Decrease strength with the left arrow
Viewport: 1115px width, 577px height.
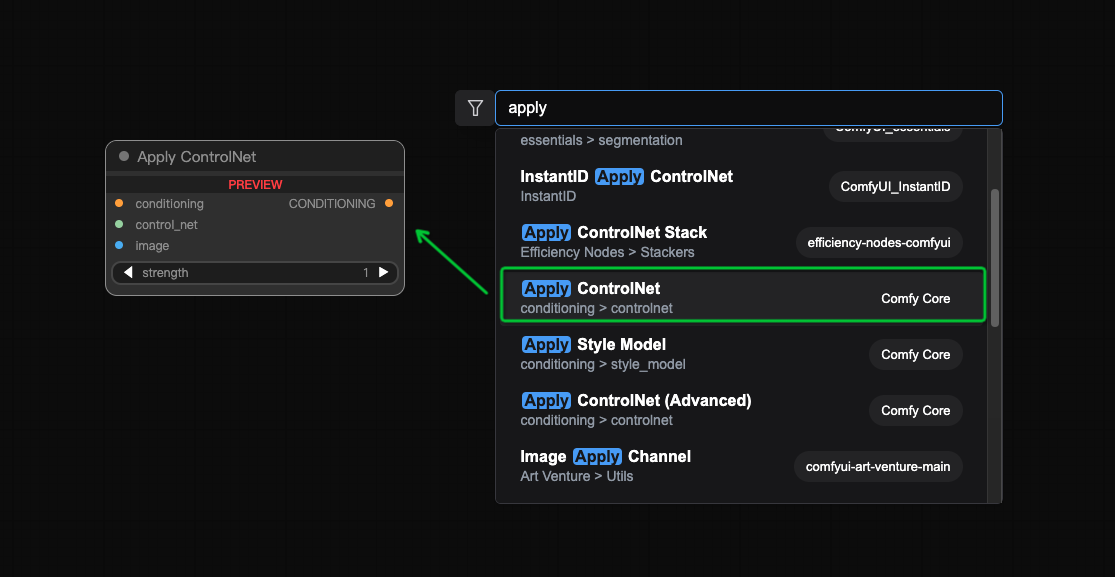pyautogui.click(x=128, y=273)
